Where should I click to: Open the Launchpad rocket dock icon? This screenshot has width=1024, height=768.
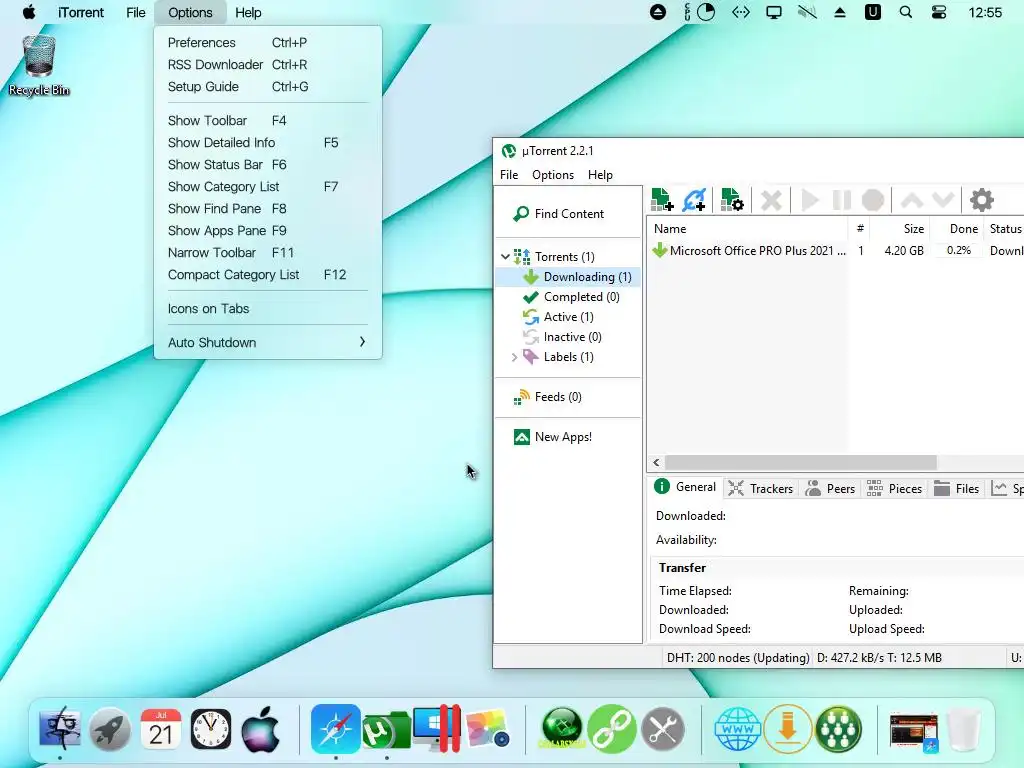(110, 729)
